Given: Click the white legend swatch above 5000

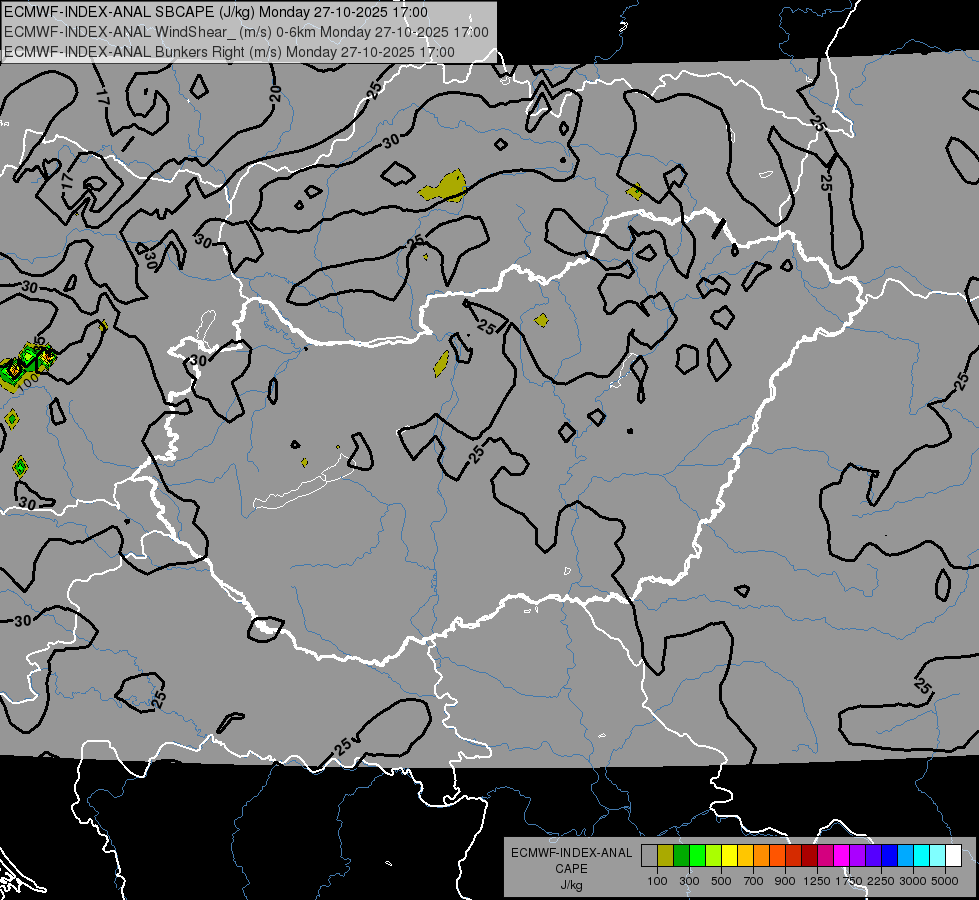Looking at the screenshot, I should [954, 856].
